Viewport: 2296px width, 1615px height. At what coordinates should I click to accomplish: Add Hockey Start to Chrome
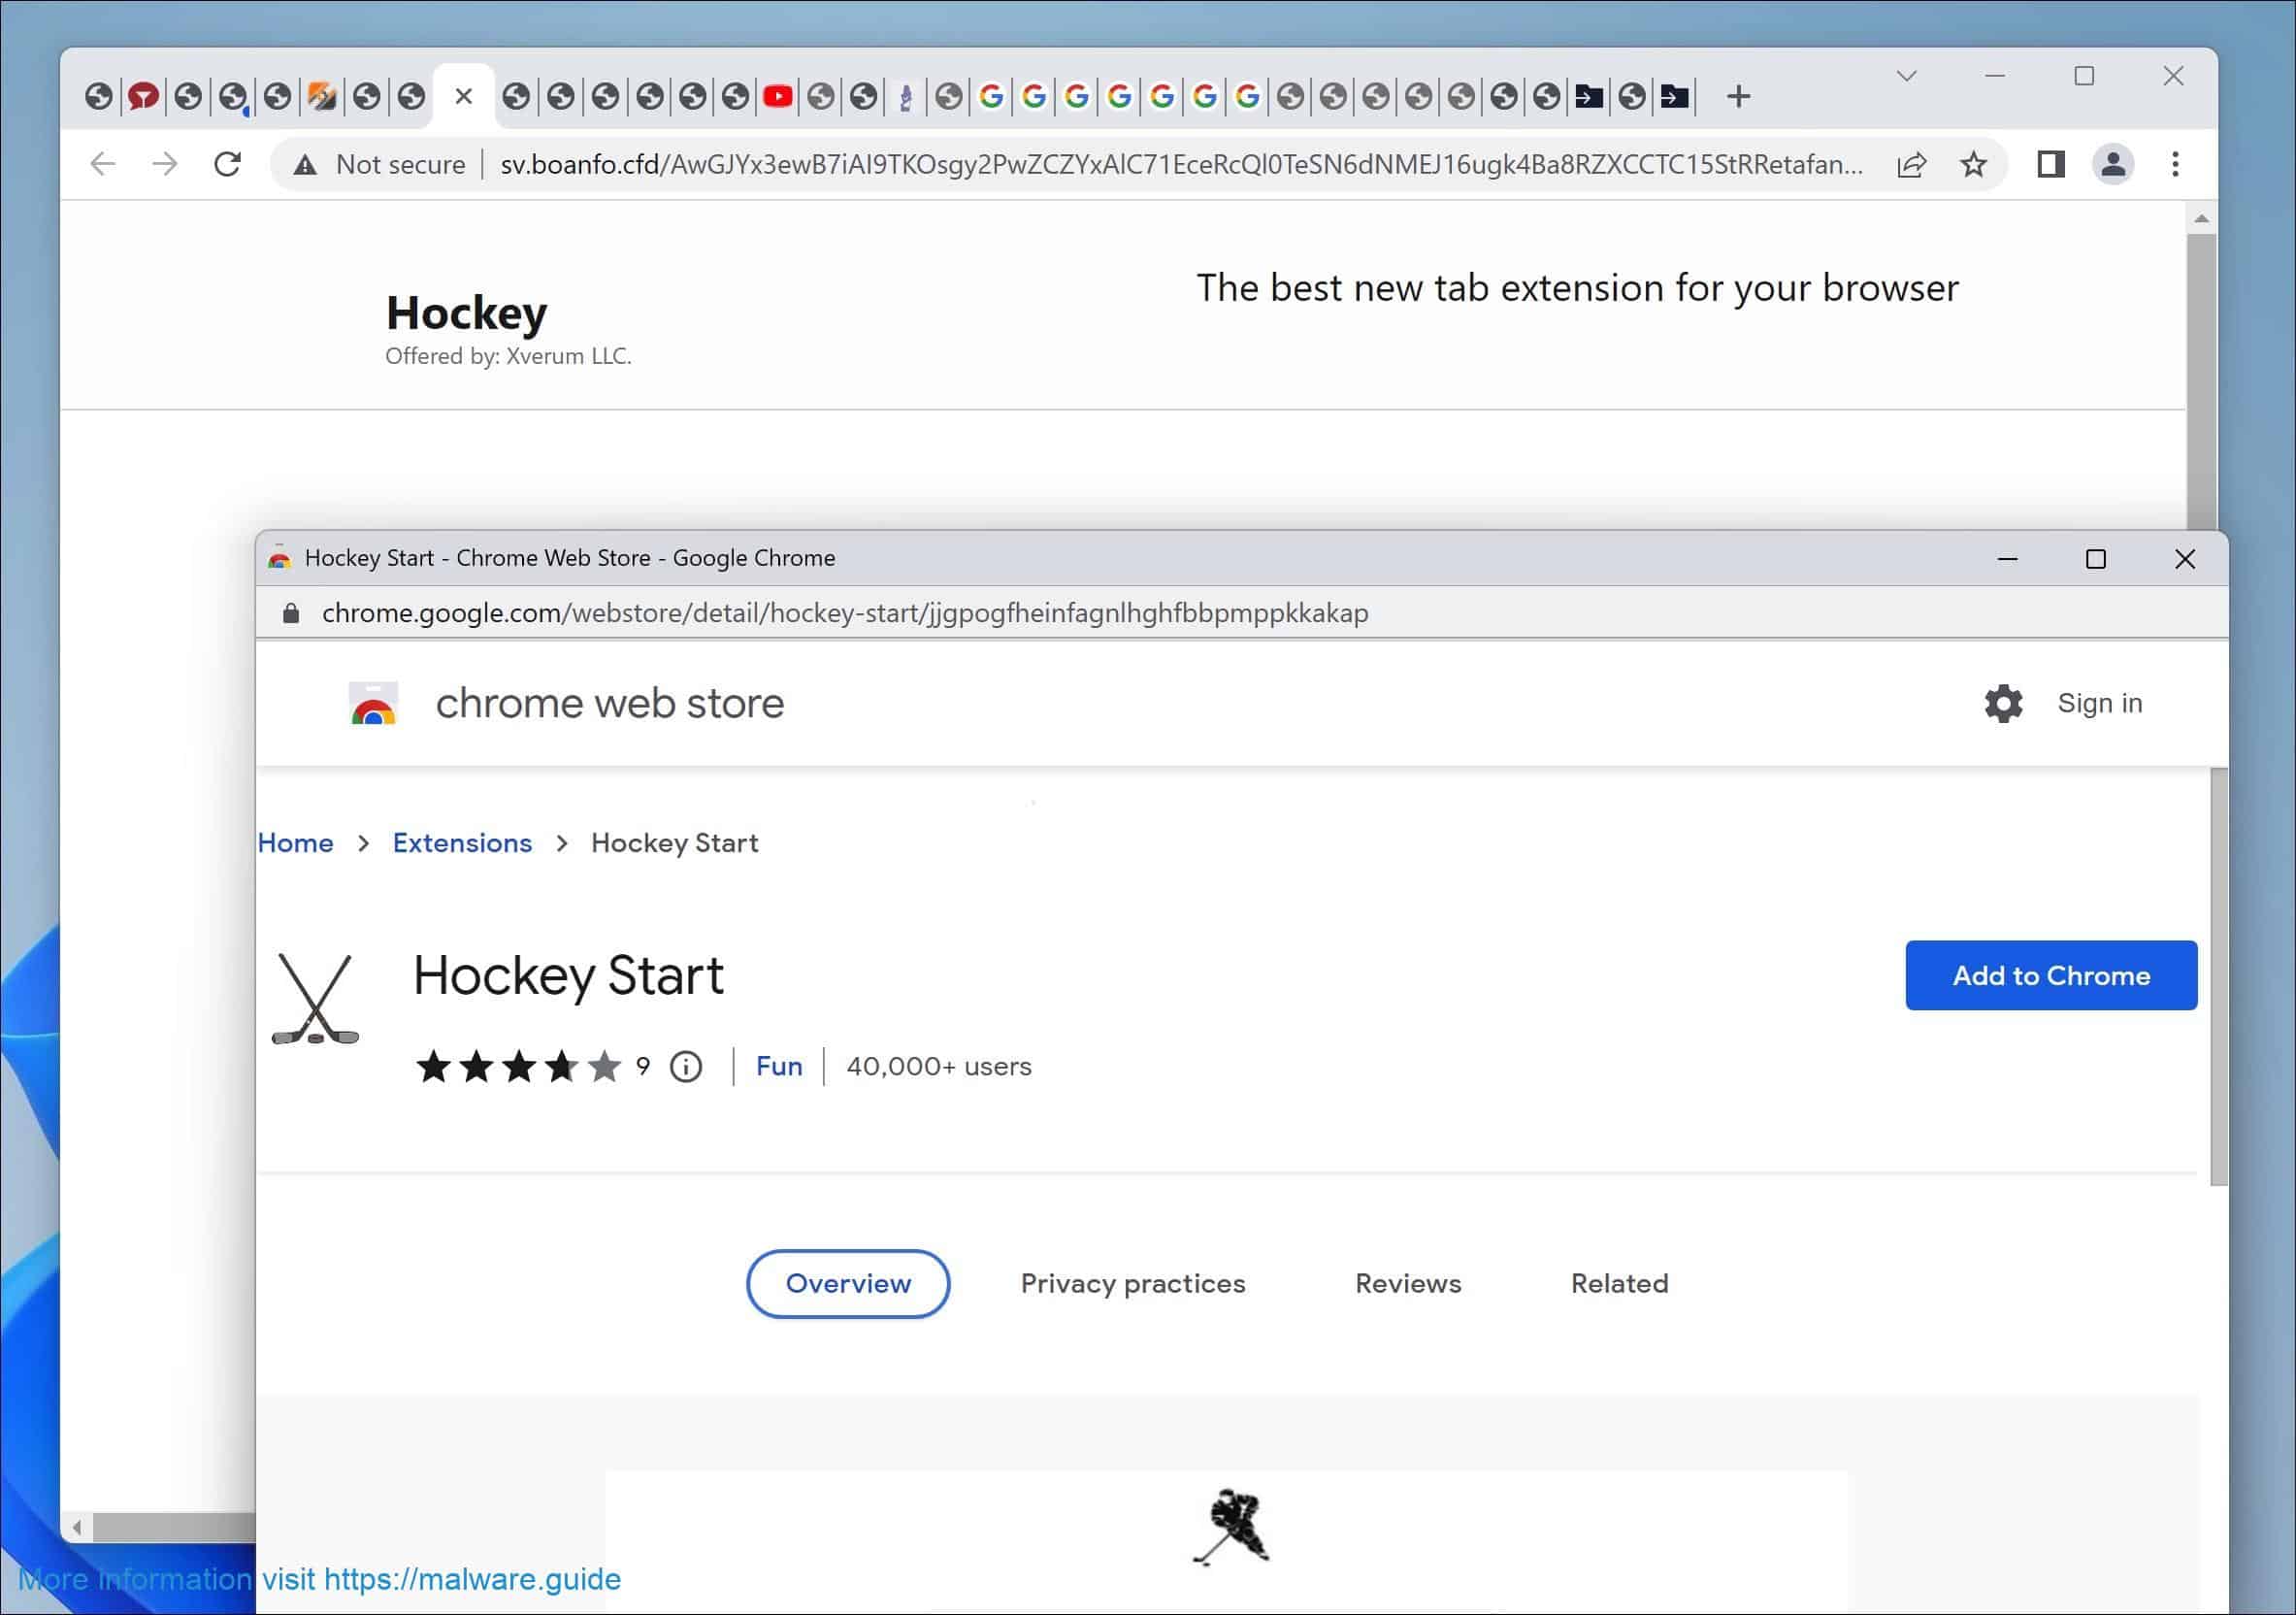(2051, 975)
